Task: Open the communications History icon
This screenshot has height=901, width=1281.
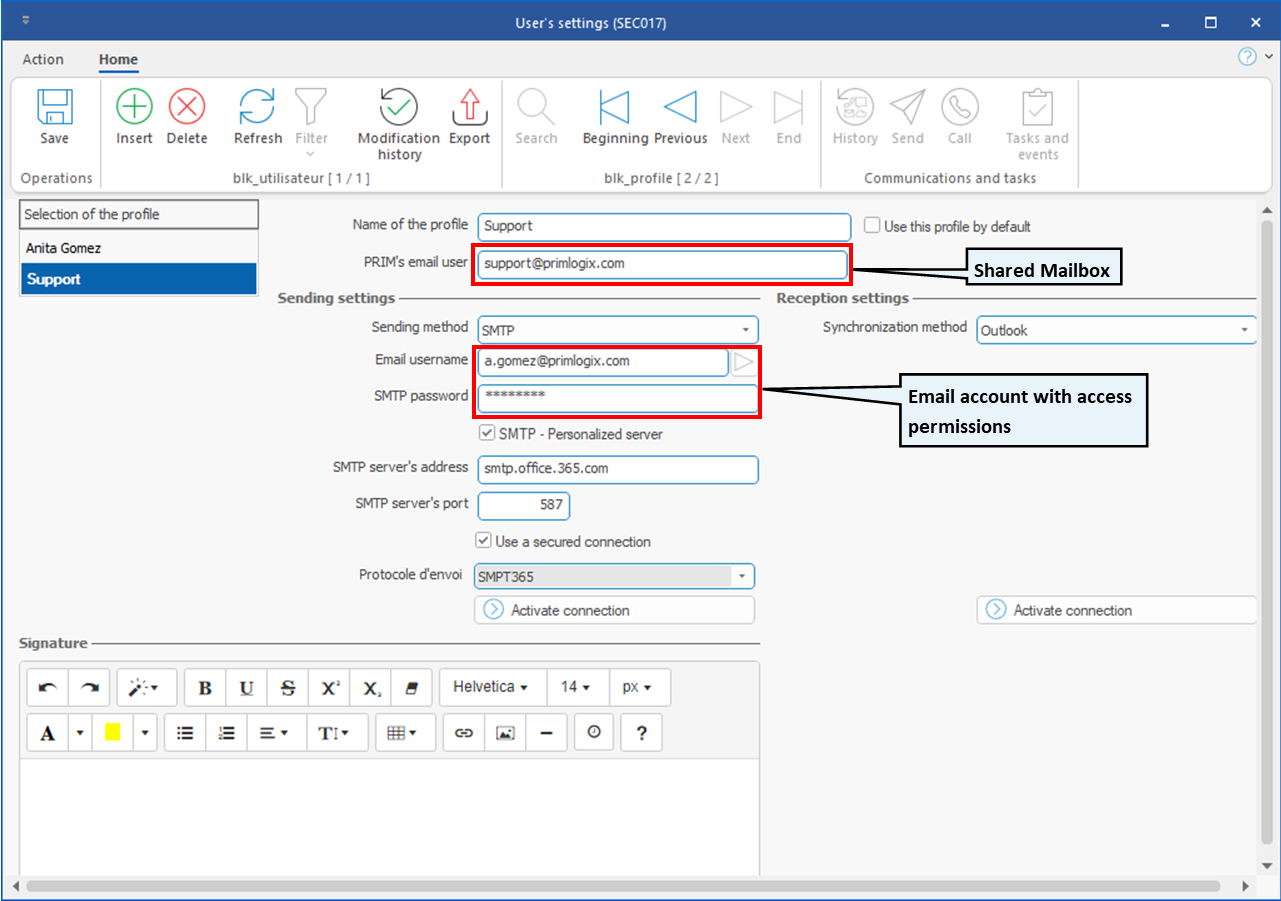Action: (x=855, y=107)
